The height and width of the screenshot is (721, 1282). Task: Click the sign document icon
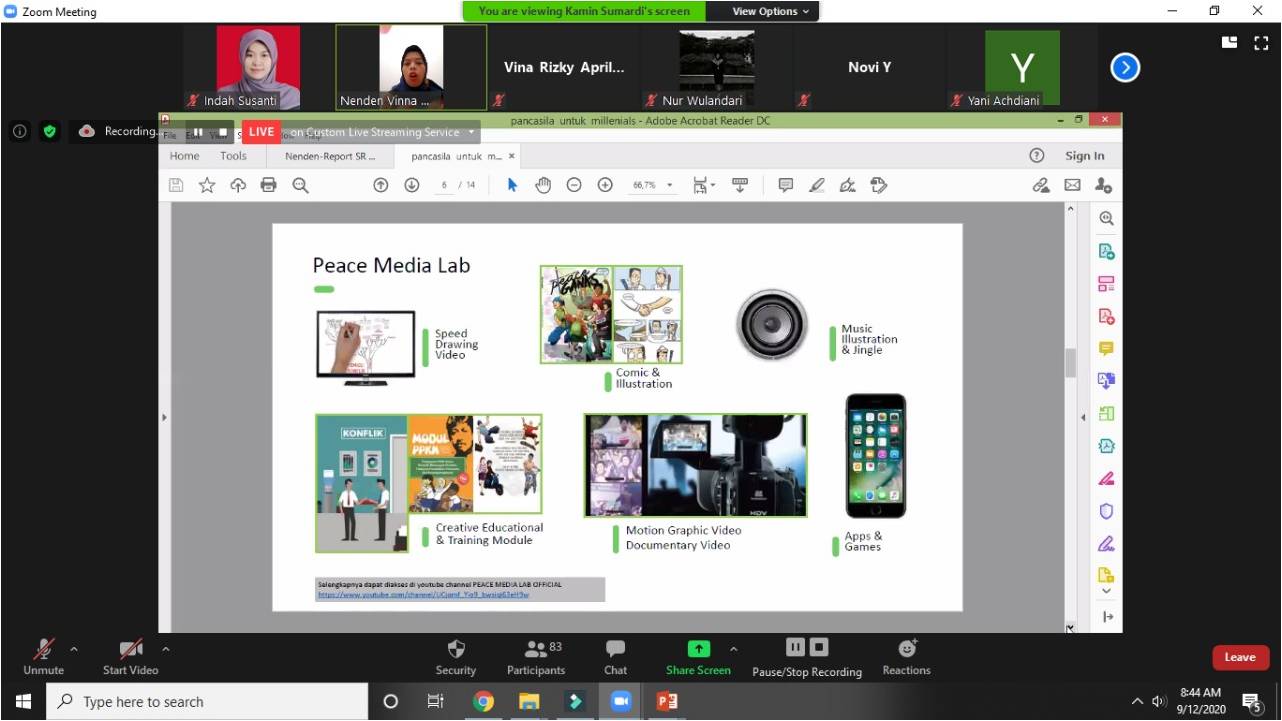tap(848, 185)
